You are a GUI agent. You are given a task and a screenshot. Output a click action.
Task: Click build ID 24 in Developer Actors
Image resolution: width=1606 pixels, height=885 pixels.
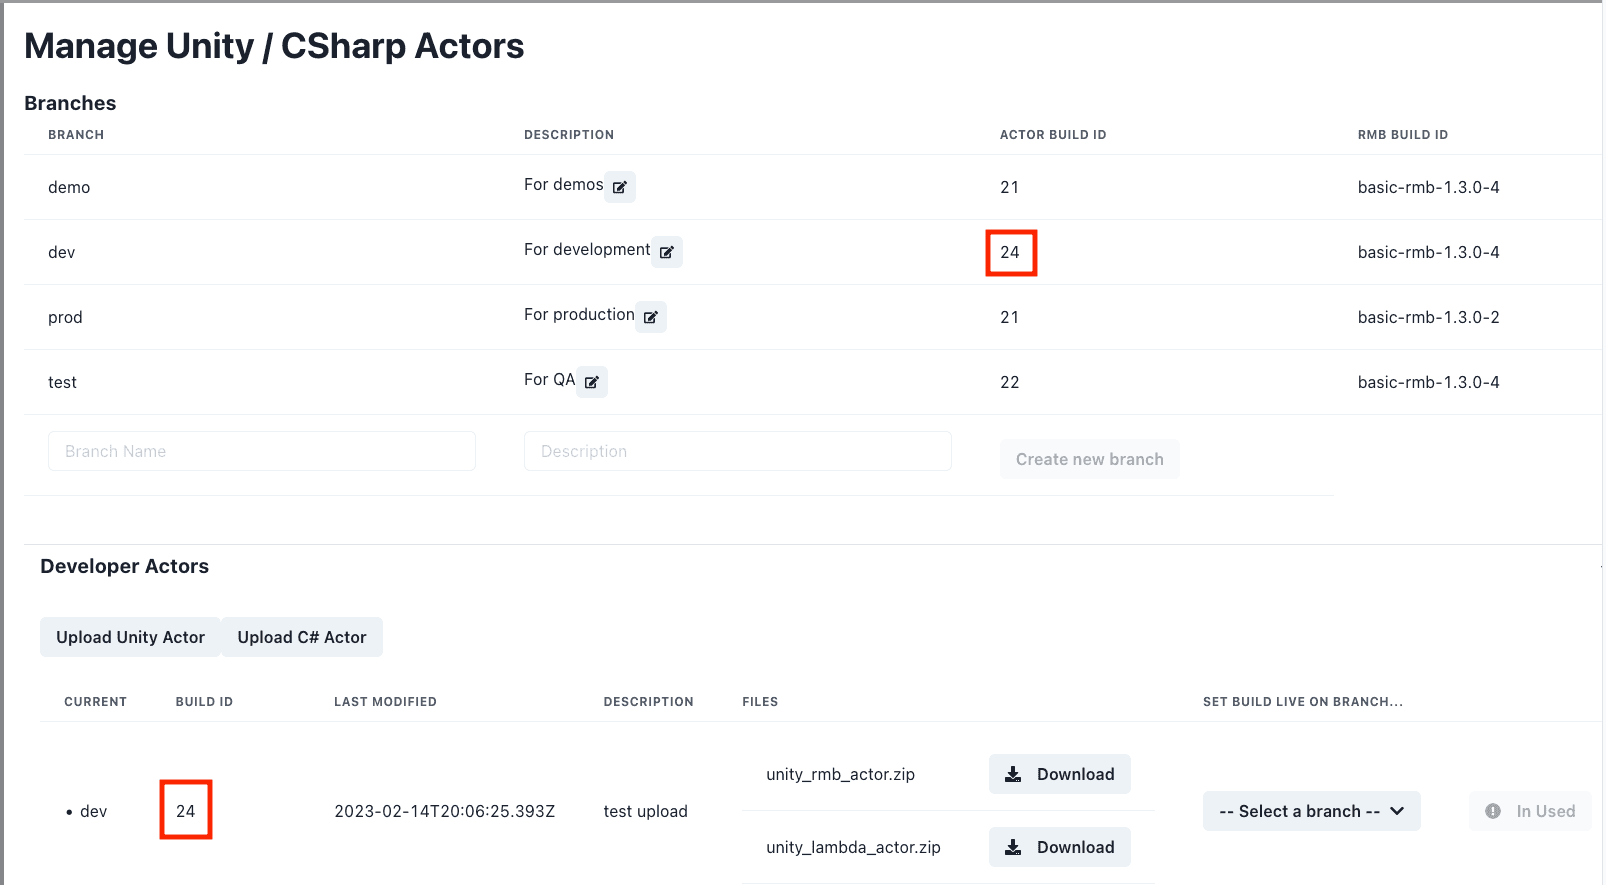[186, 811]
